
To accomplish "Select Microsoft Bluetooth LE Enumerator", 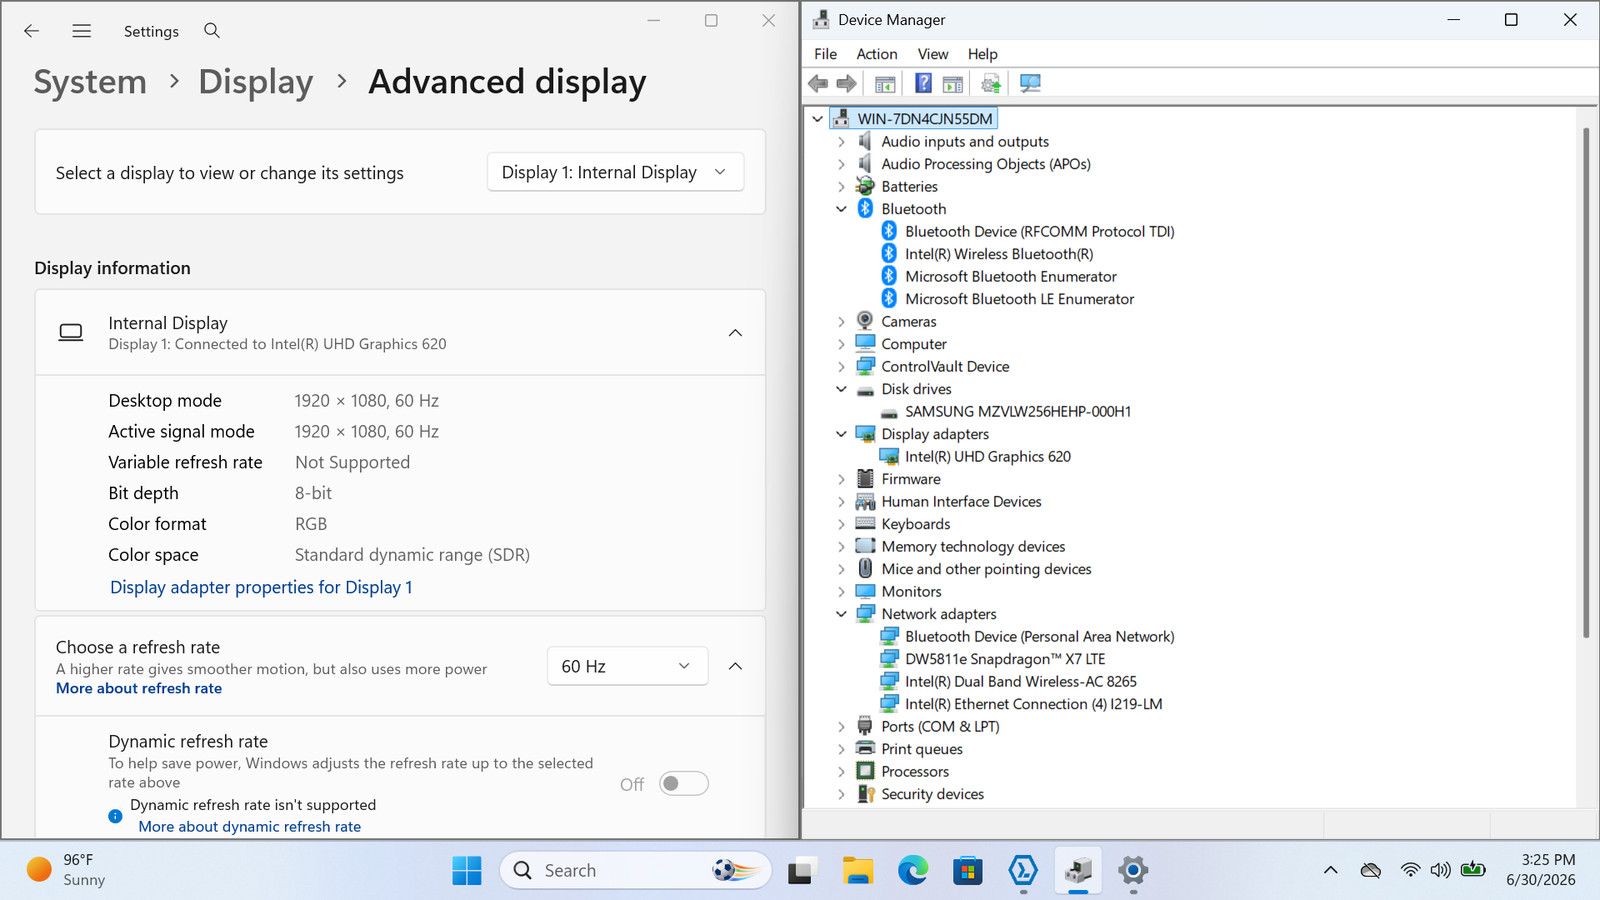I will tap(1019, 299).
